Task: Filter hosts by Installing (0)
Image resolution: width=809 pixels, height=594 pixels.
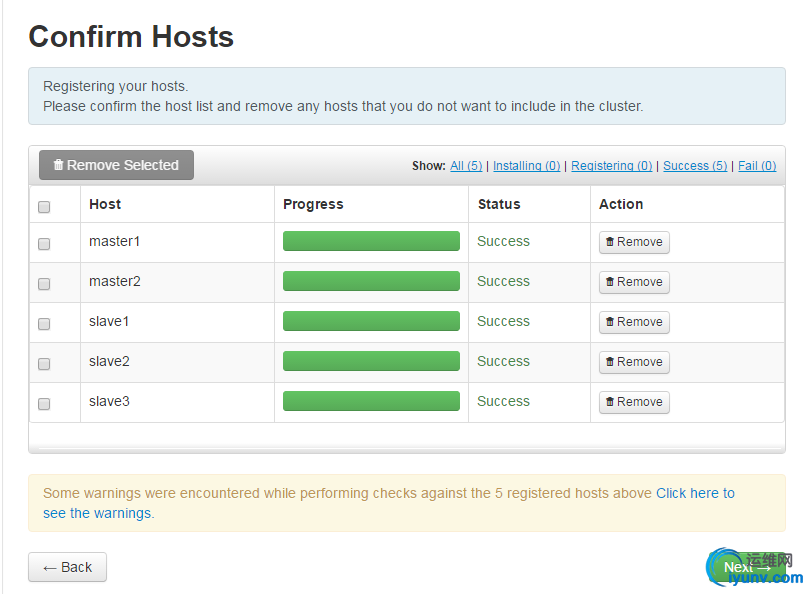Action: (526, 166)
